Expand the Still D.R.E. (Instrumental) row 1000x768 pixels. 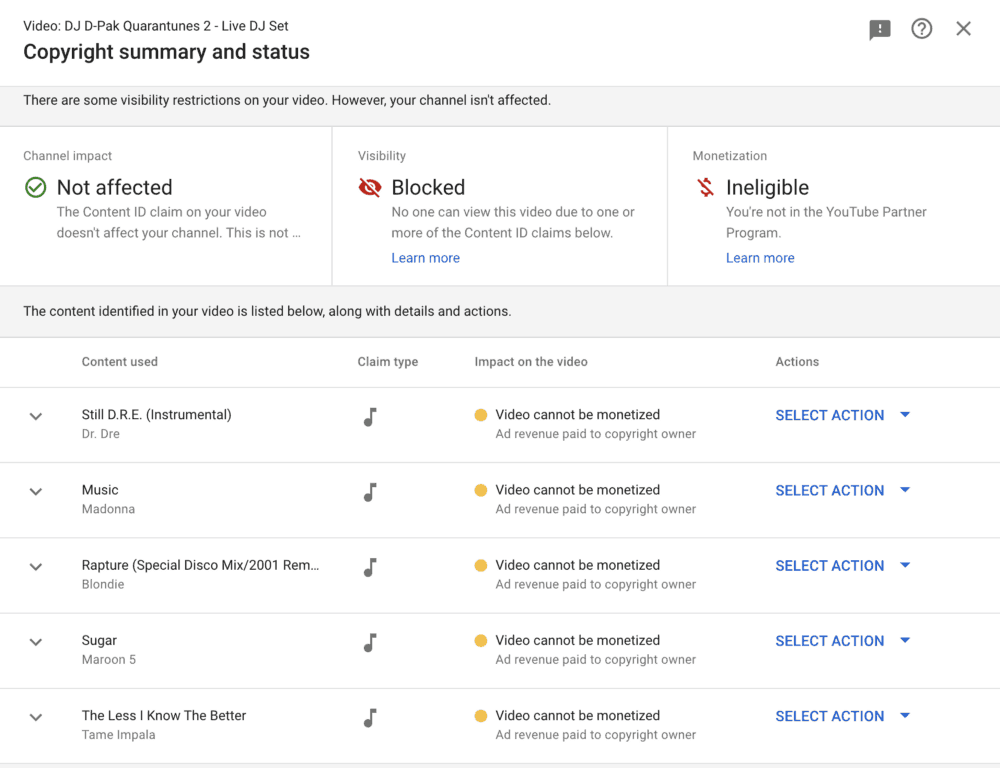36,416
